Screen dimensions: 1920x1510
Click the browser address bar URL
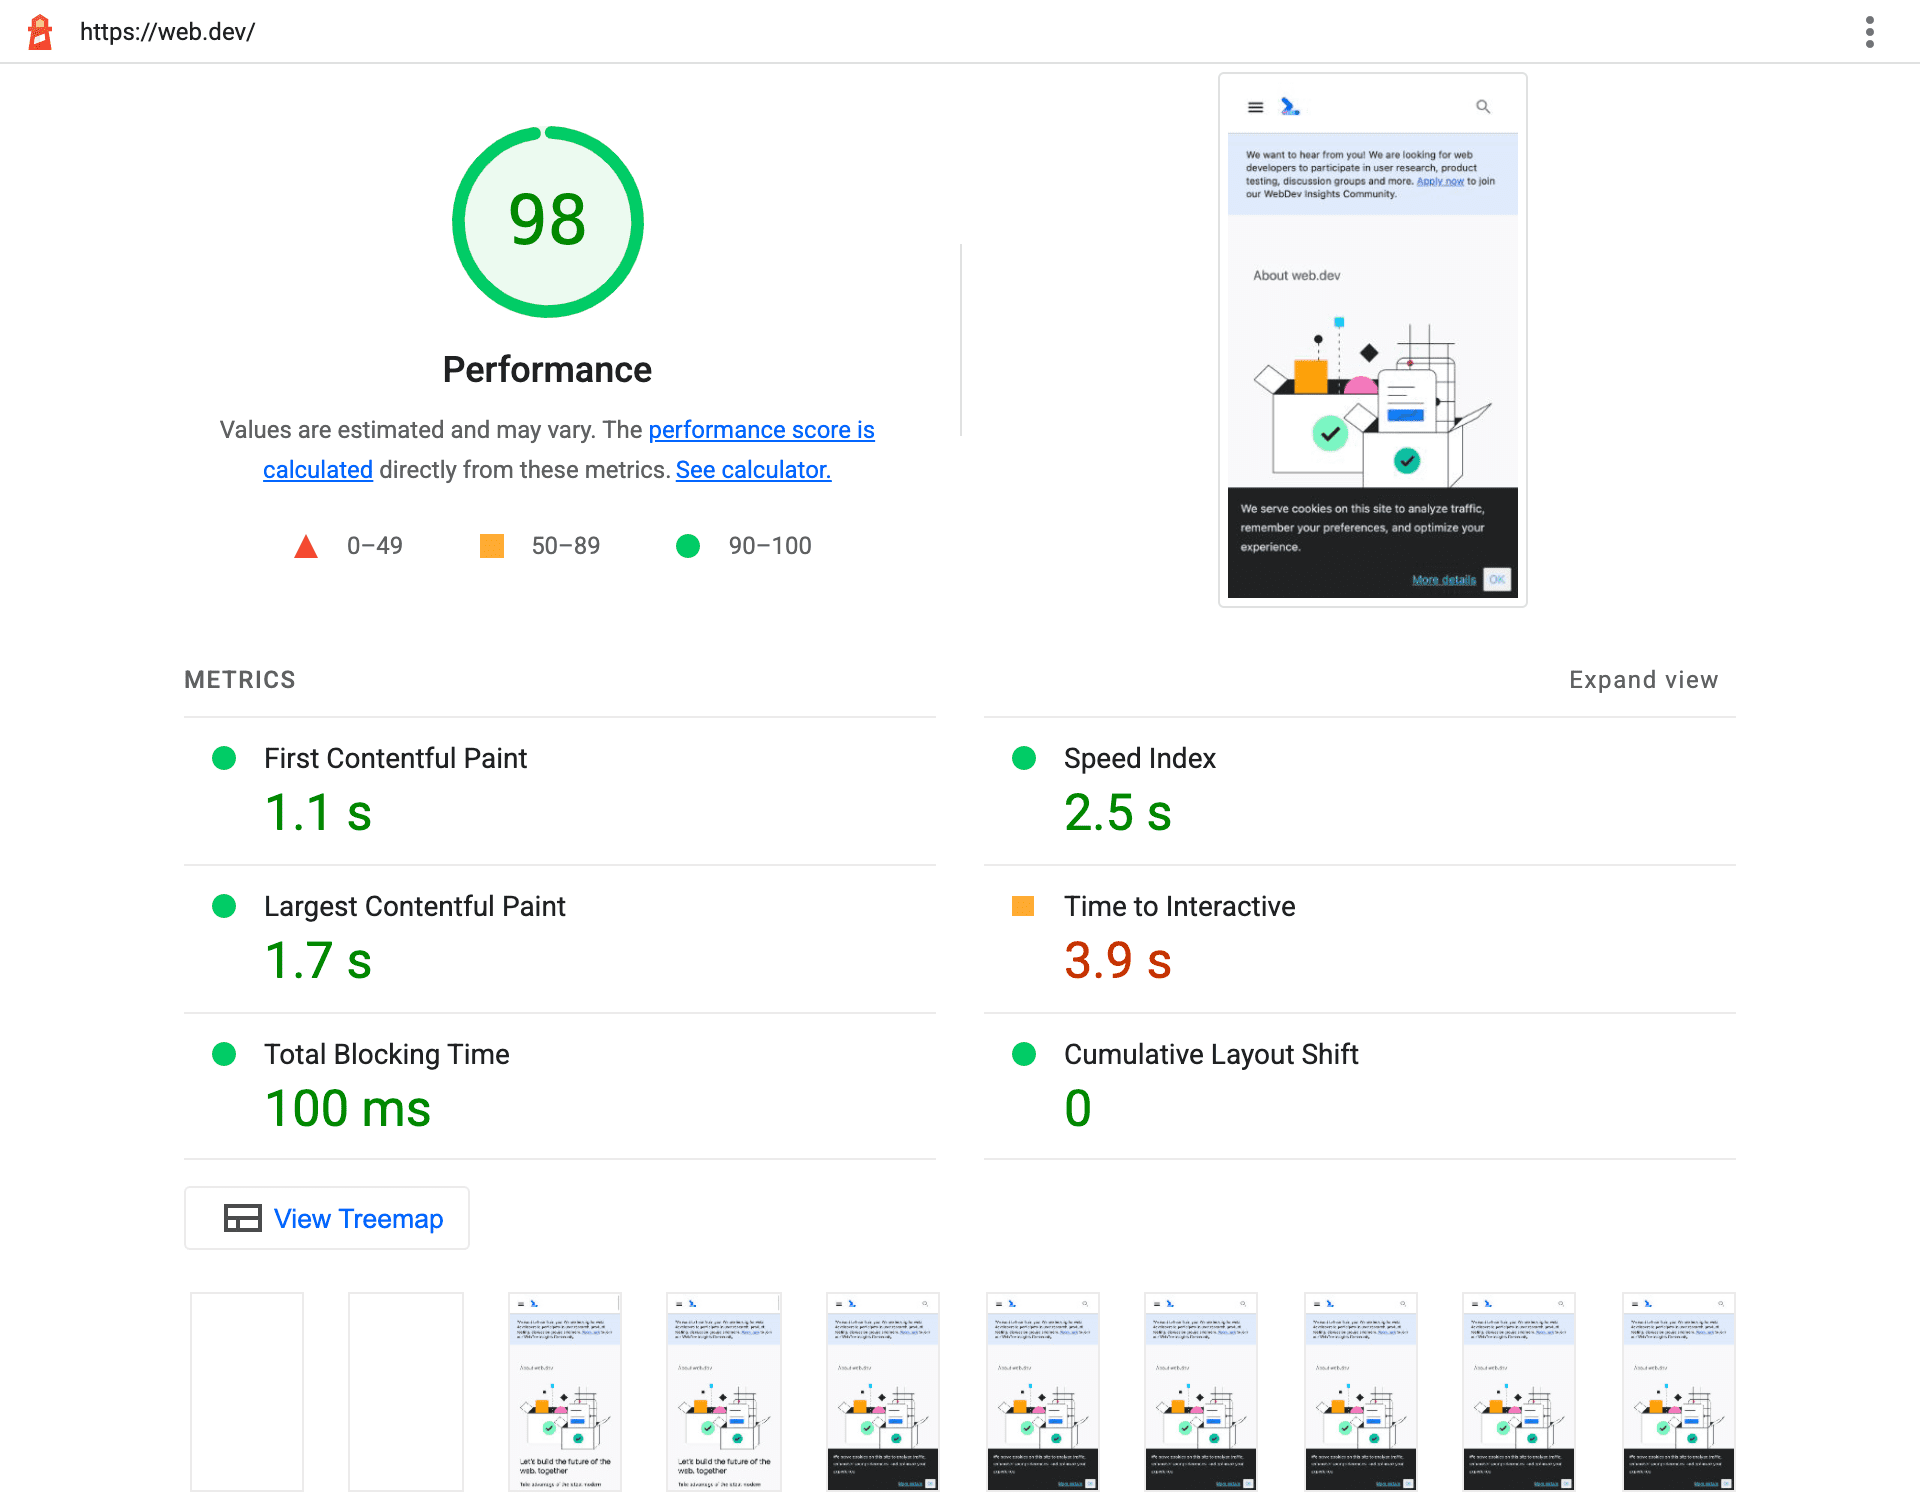tap(167, 31)
